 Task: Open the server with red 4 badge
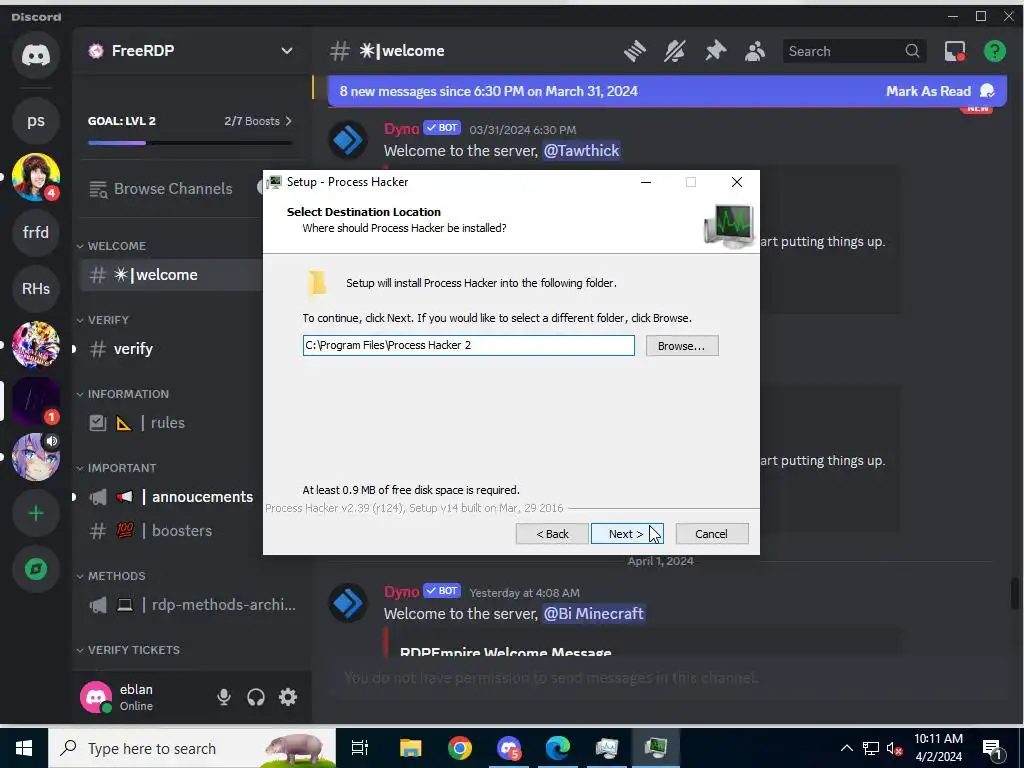click(36, 177)
